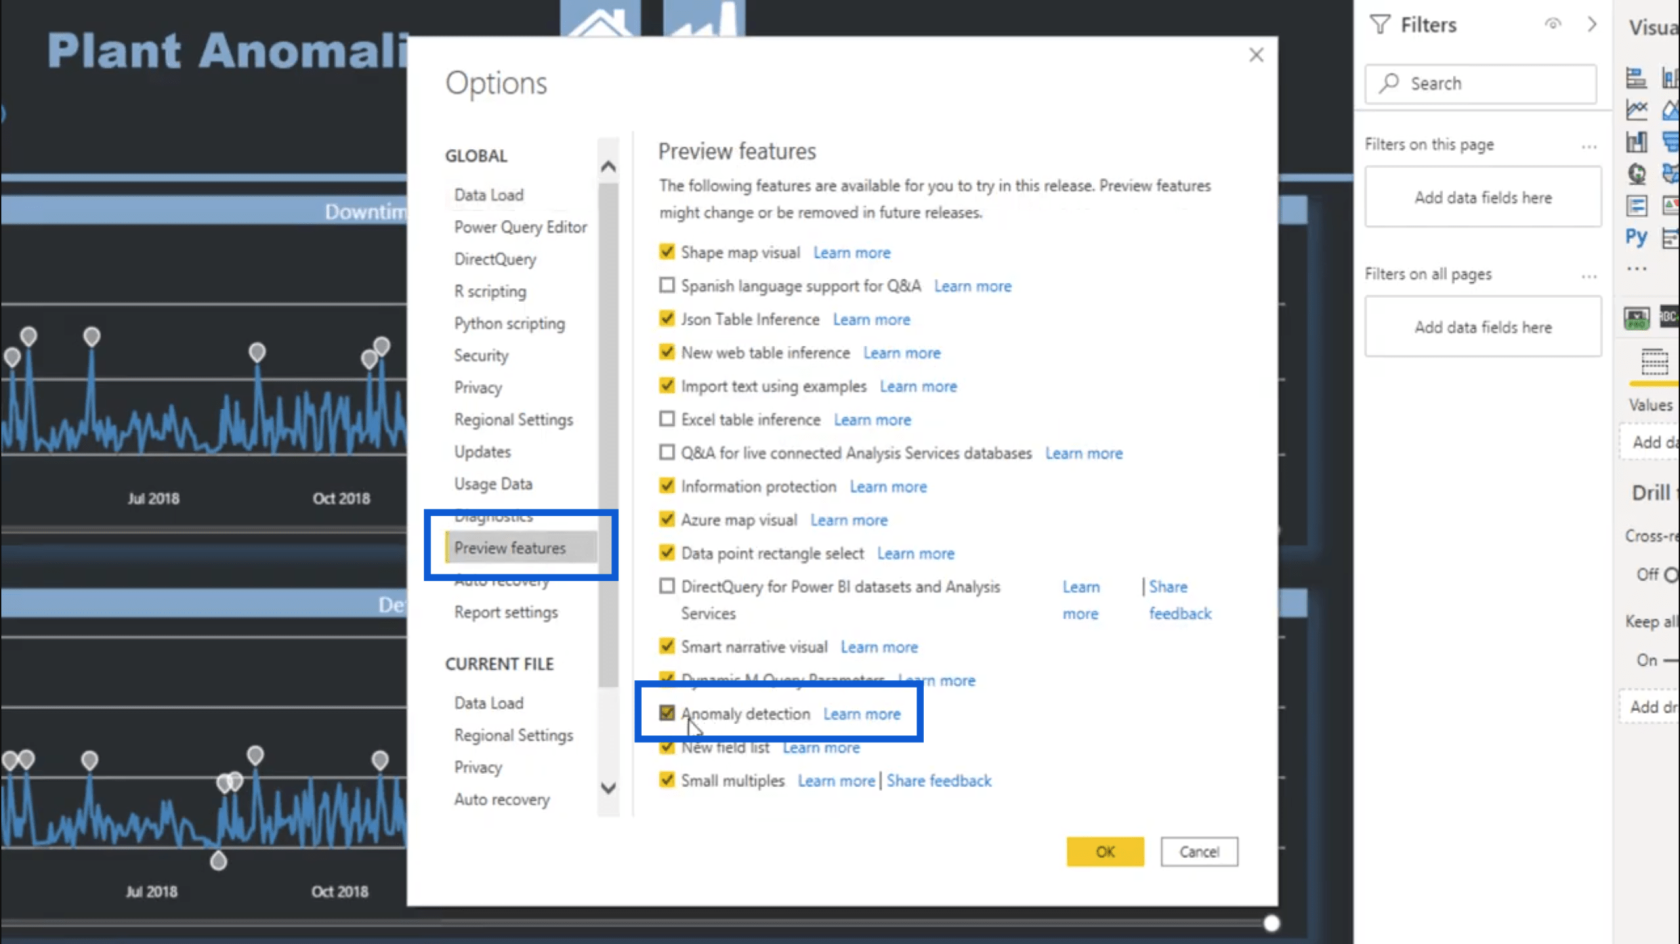Image resolution: width=1680 pixels, height=944 pixels.
Task: Select the ribbon chart visual icon
Action: point(1636,141)
